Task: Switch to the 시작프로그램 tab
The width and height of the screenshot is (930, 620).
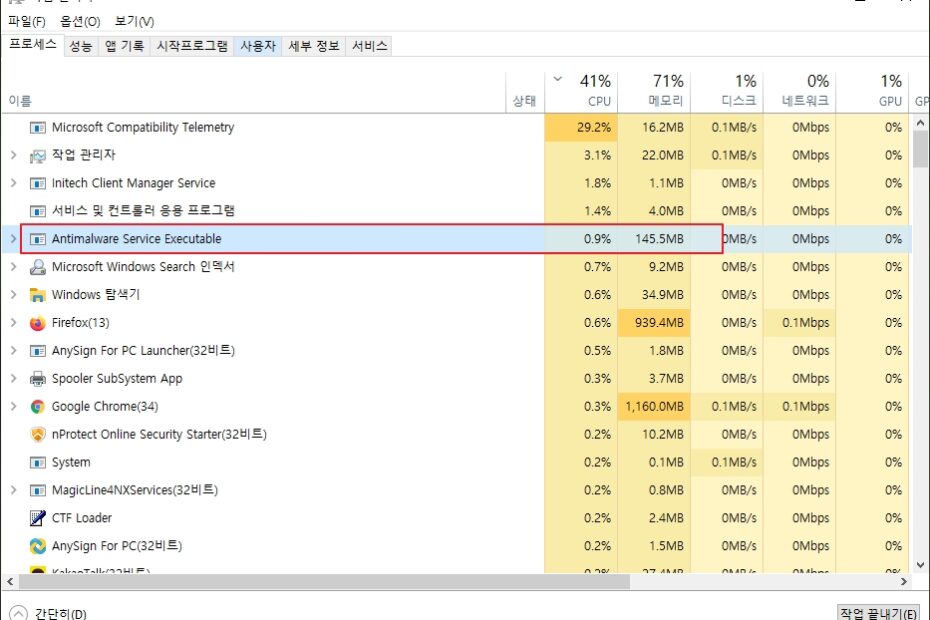Action: click(x=192, y=46)
